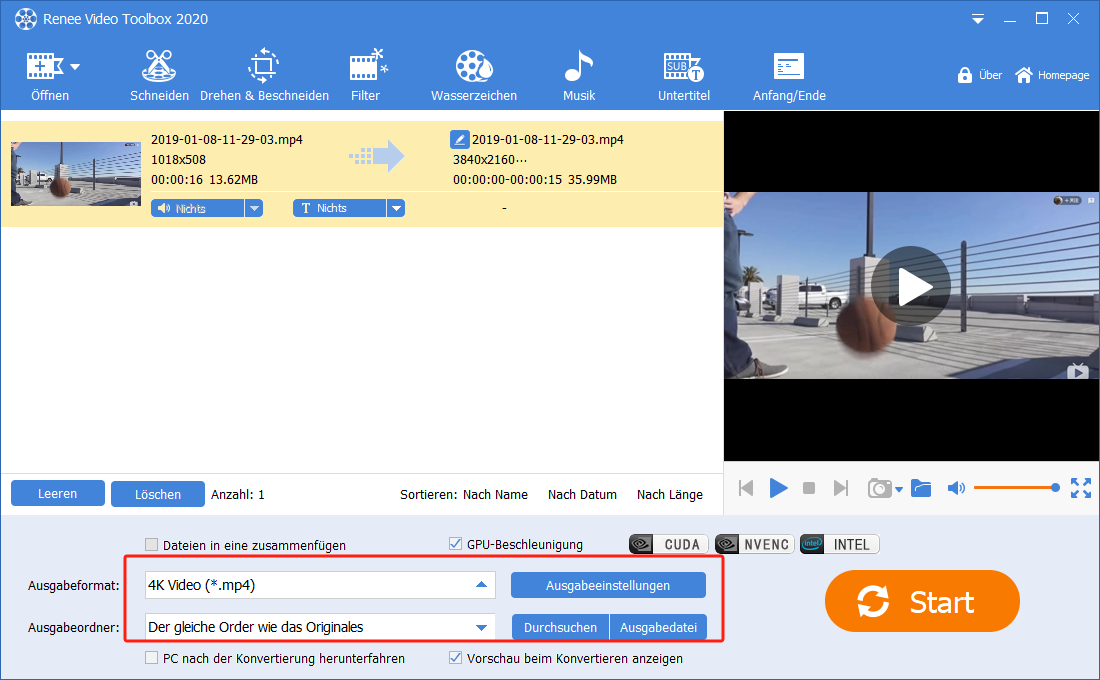
Task: Click the CUDA badge
Action: 669,545
